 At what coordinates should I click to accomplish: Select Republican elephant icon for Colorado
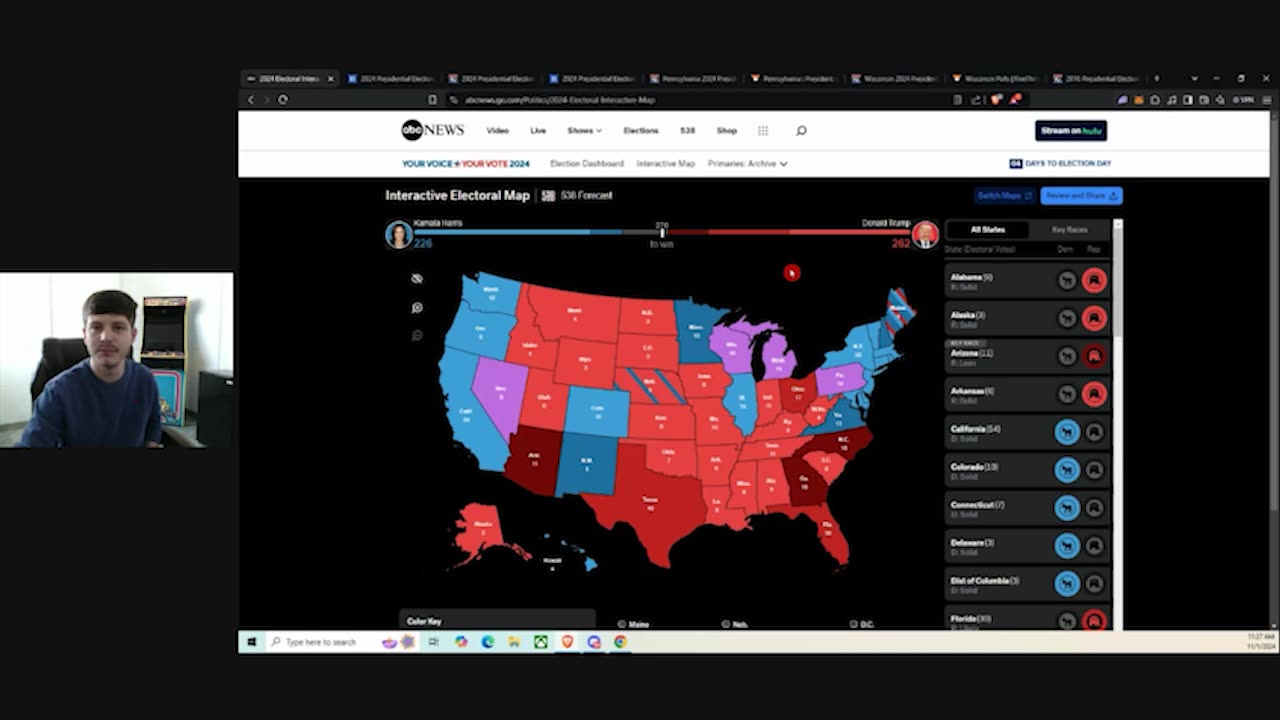point(1094,470)
